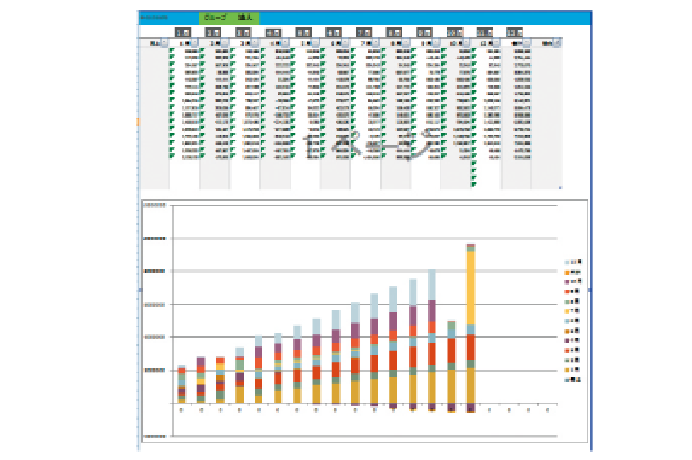
Task: Select the tall yellow segment of the highest bar
Action: pyautogui.click(x=469, y=290)
